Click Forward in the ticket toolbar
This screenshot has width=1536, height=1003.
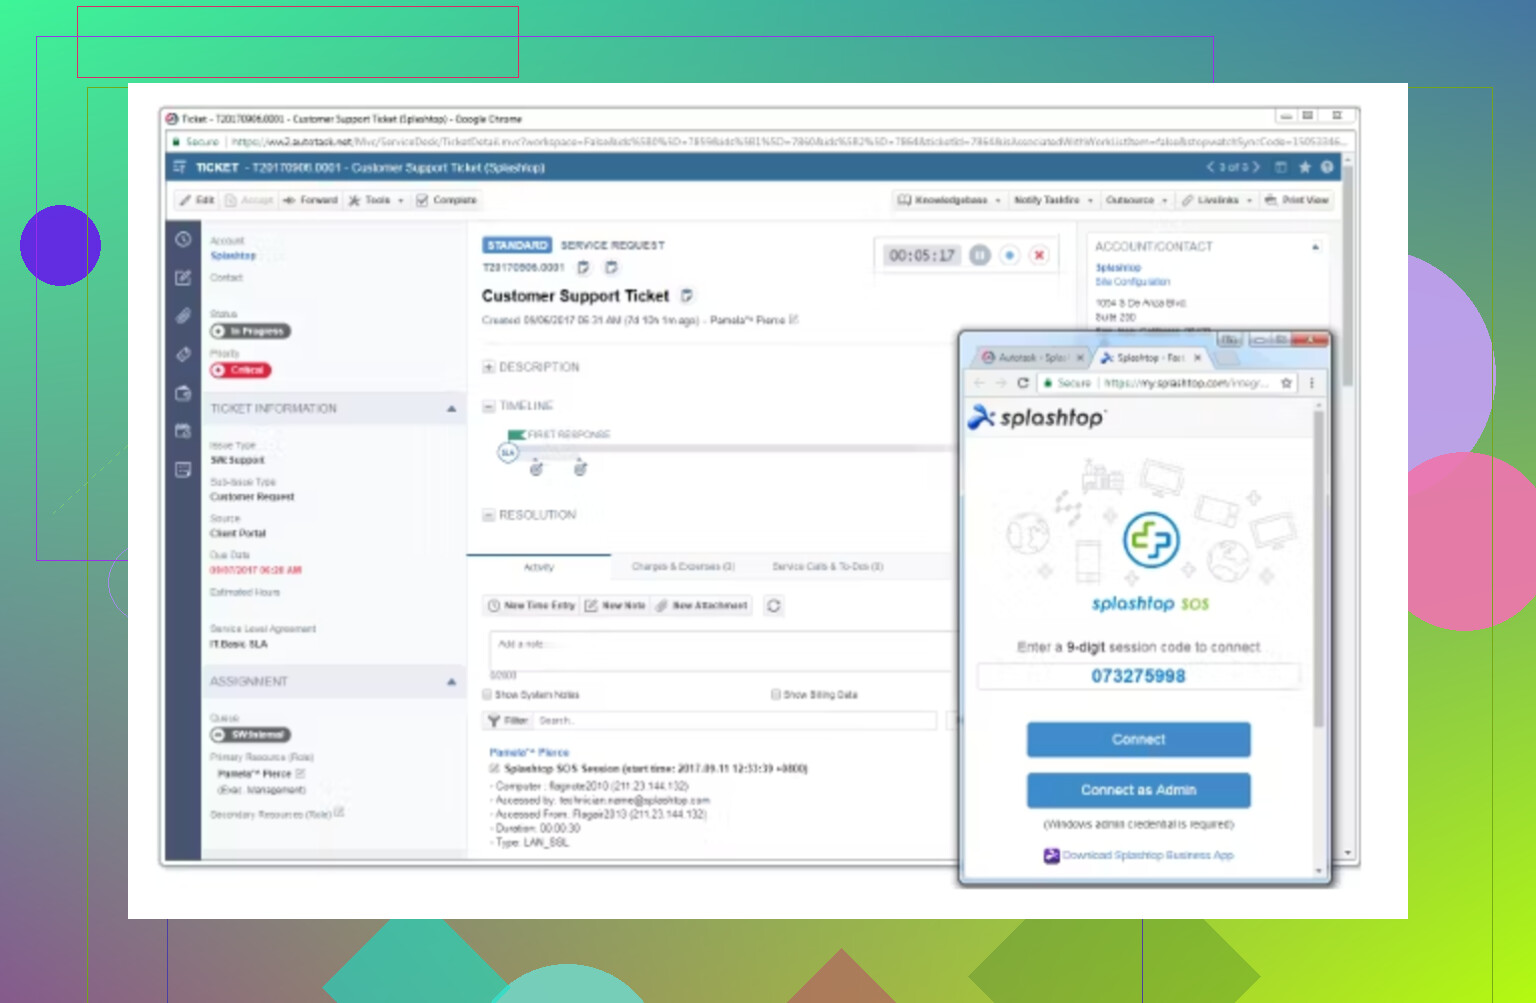(310, 200)
